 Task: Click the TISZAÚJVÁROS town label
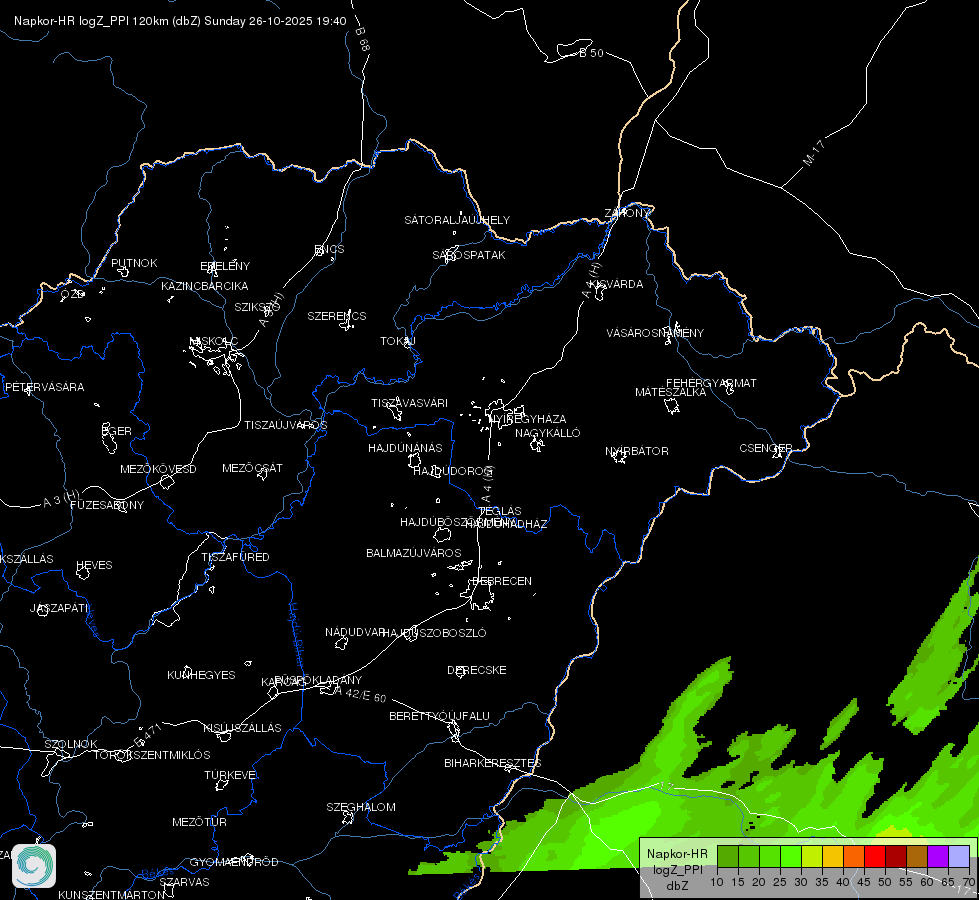tap(285, 425)
